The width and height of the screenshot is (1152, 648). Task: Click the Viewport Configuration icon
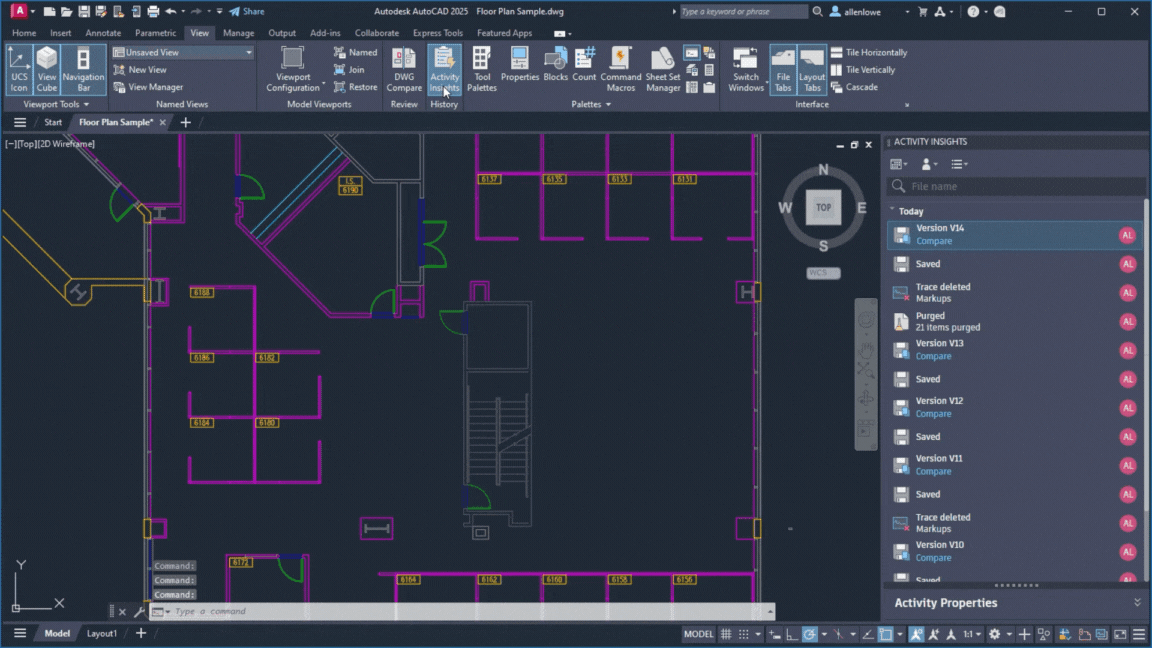[292, 58]
